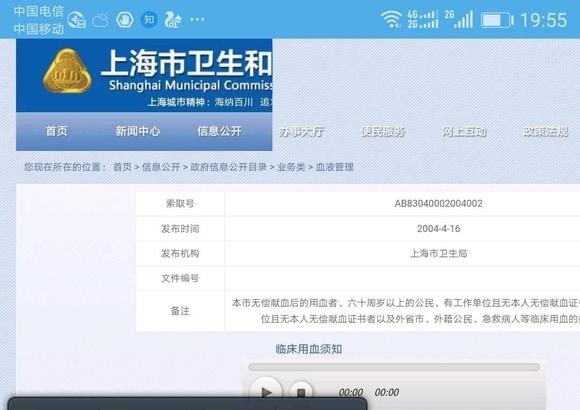The image size is (580, 410).
Task: Click the 业务类 breadcrumb link
Action: point(291,167)
